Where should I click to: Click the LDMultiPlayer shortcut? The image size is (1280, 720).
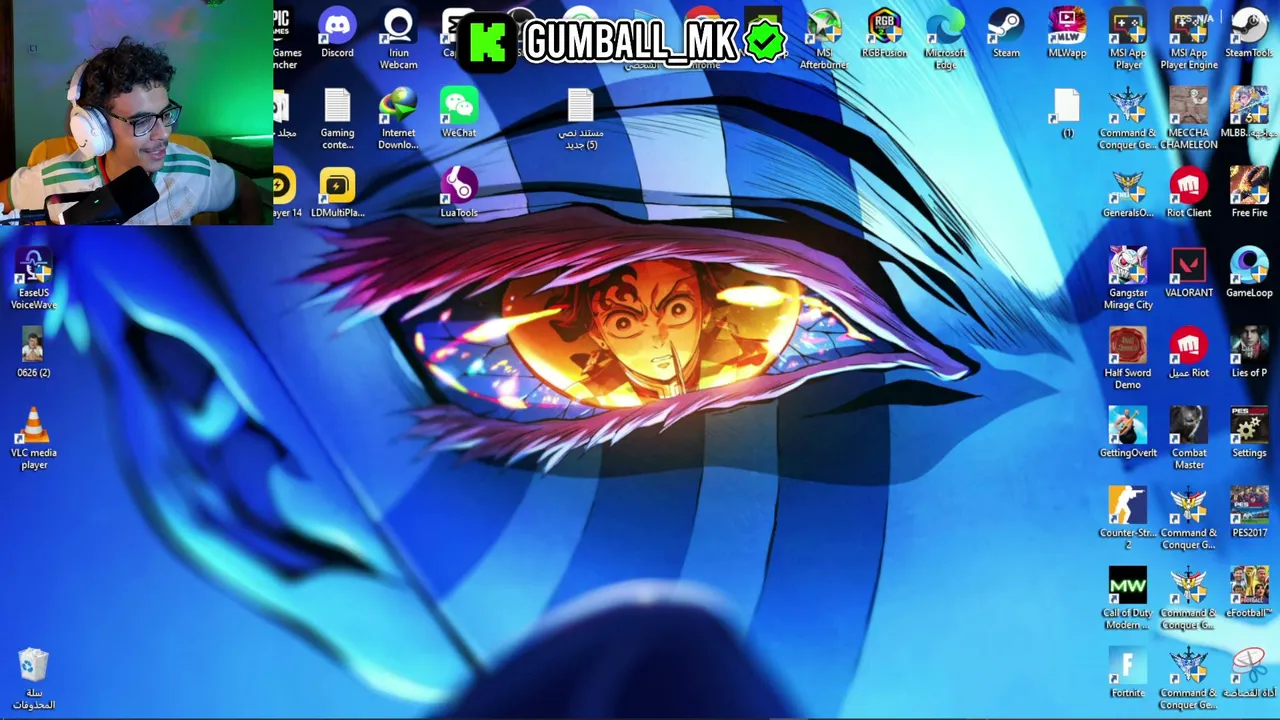click(x=337, y=193)
